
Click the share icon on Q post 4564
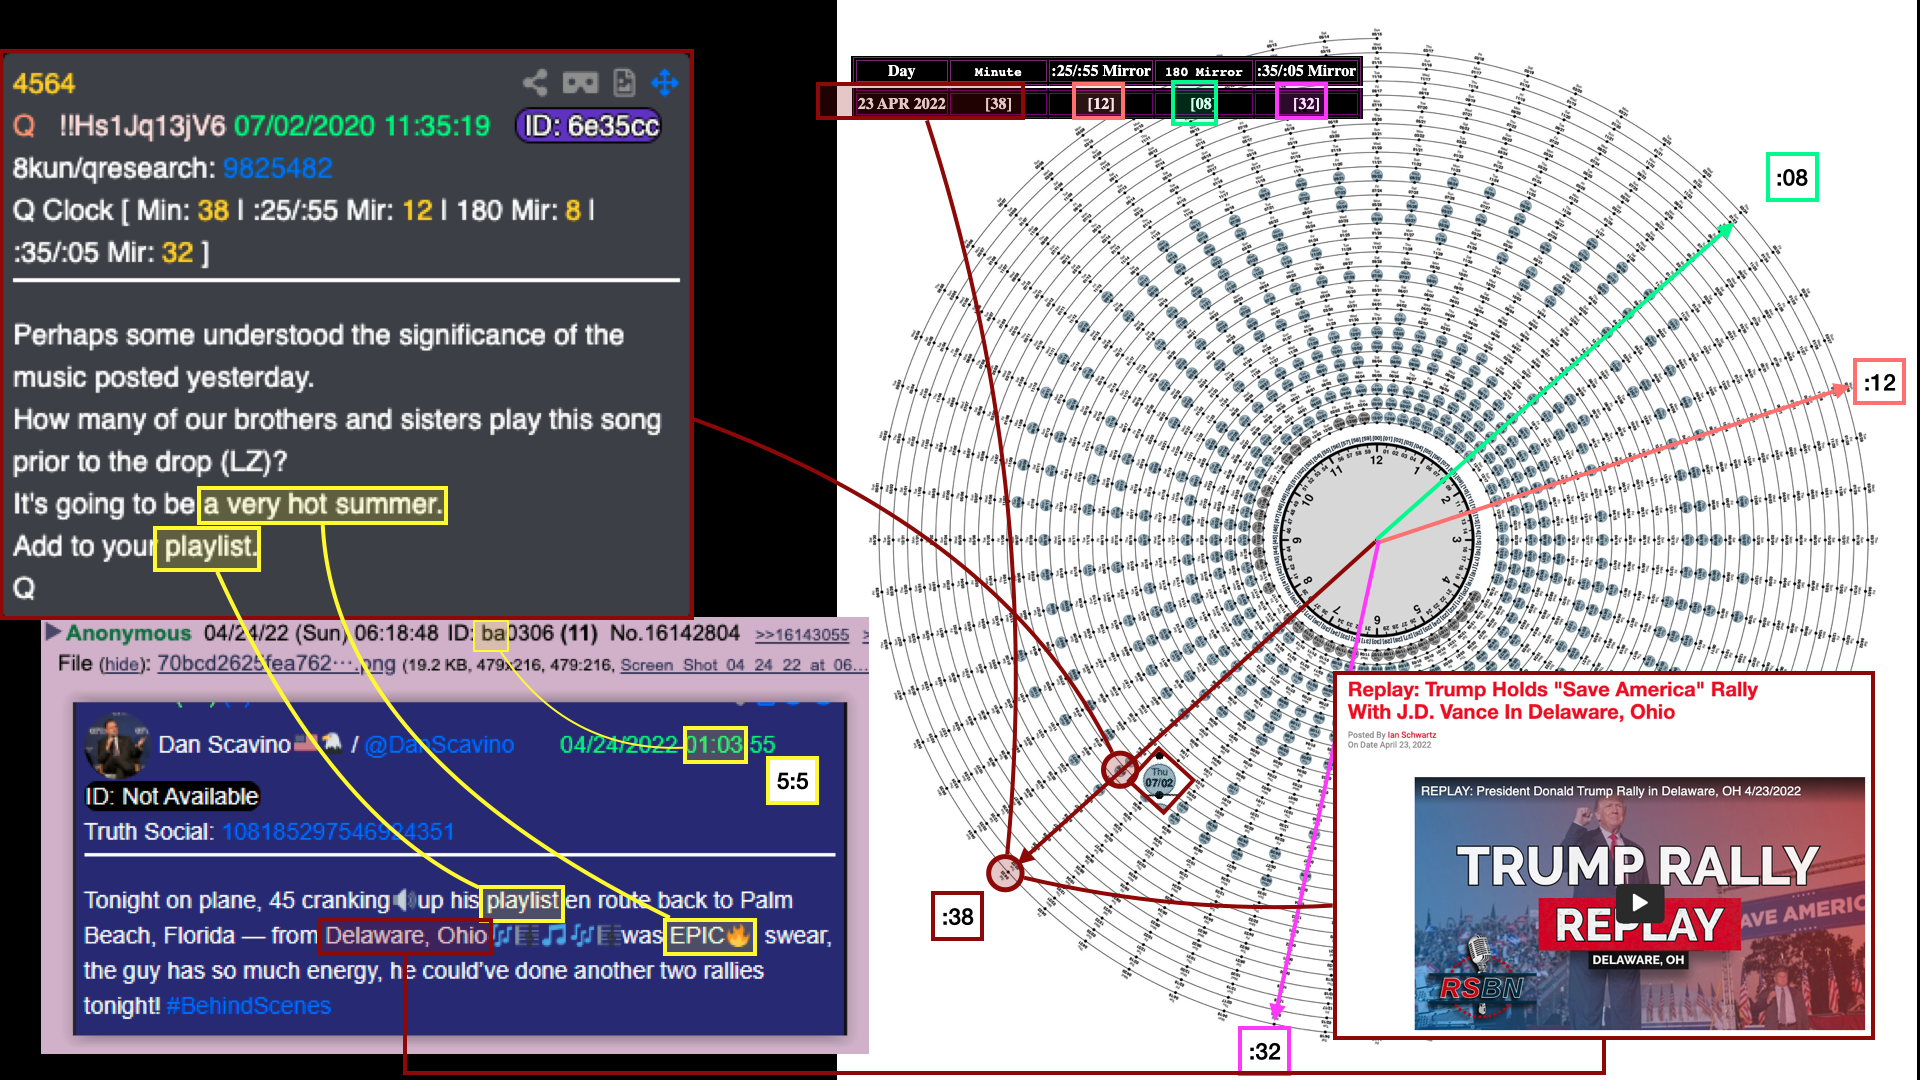[535, 83]
